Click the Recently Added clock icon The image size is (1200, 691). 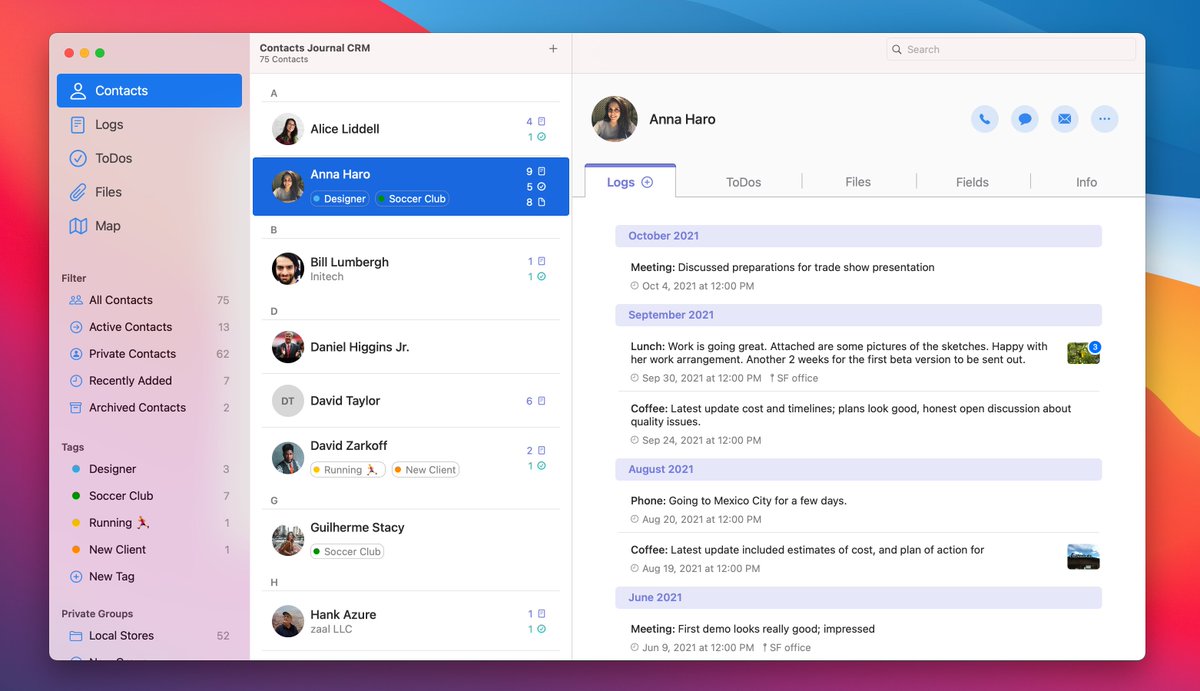pos(76,381)
